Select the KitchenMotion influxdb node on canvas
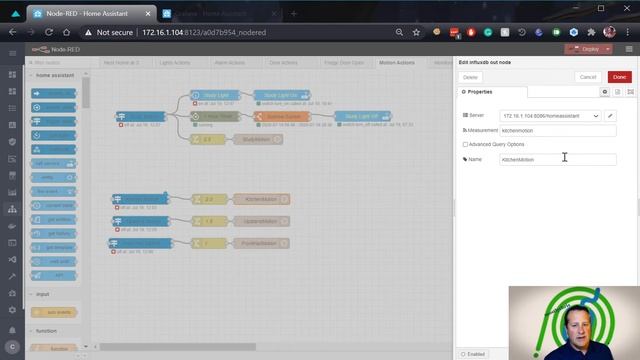This screenshot has width=640, height=360. point(261,199)
